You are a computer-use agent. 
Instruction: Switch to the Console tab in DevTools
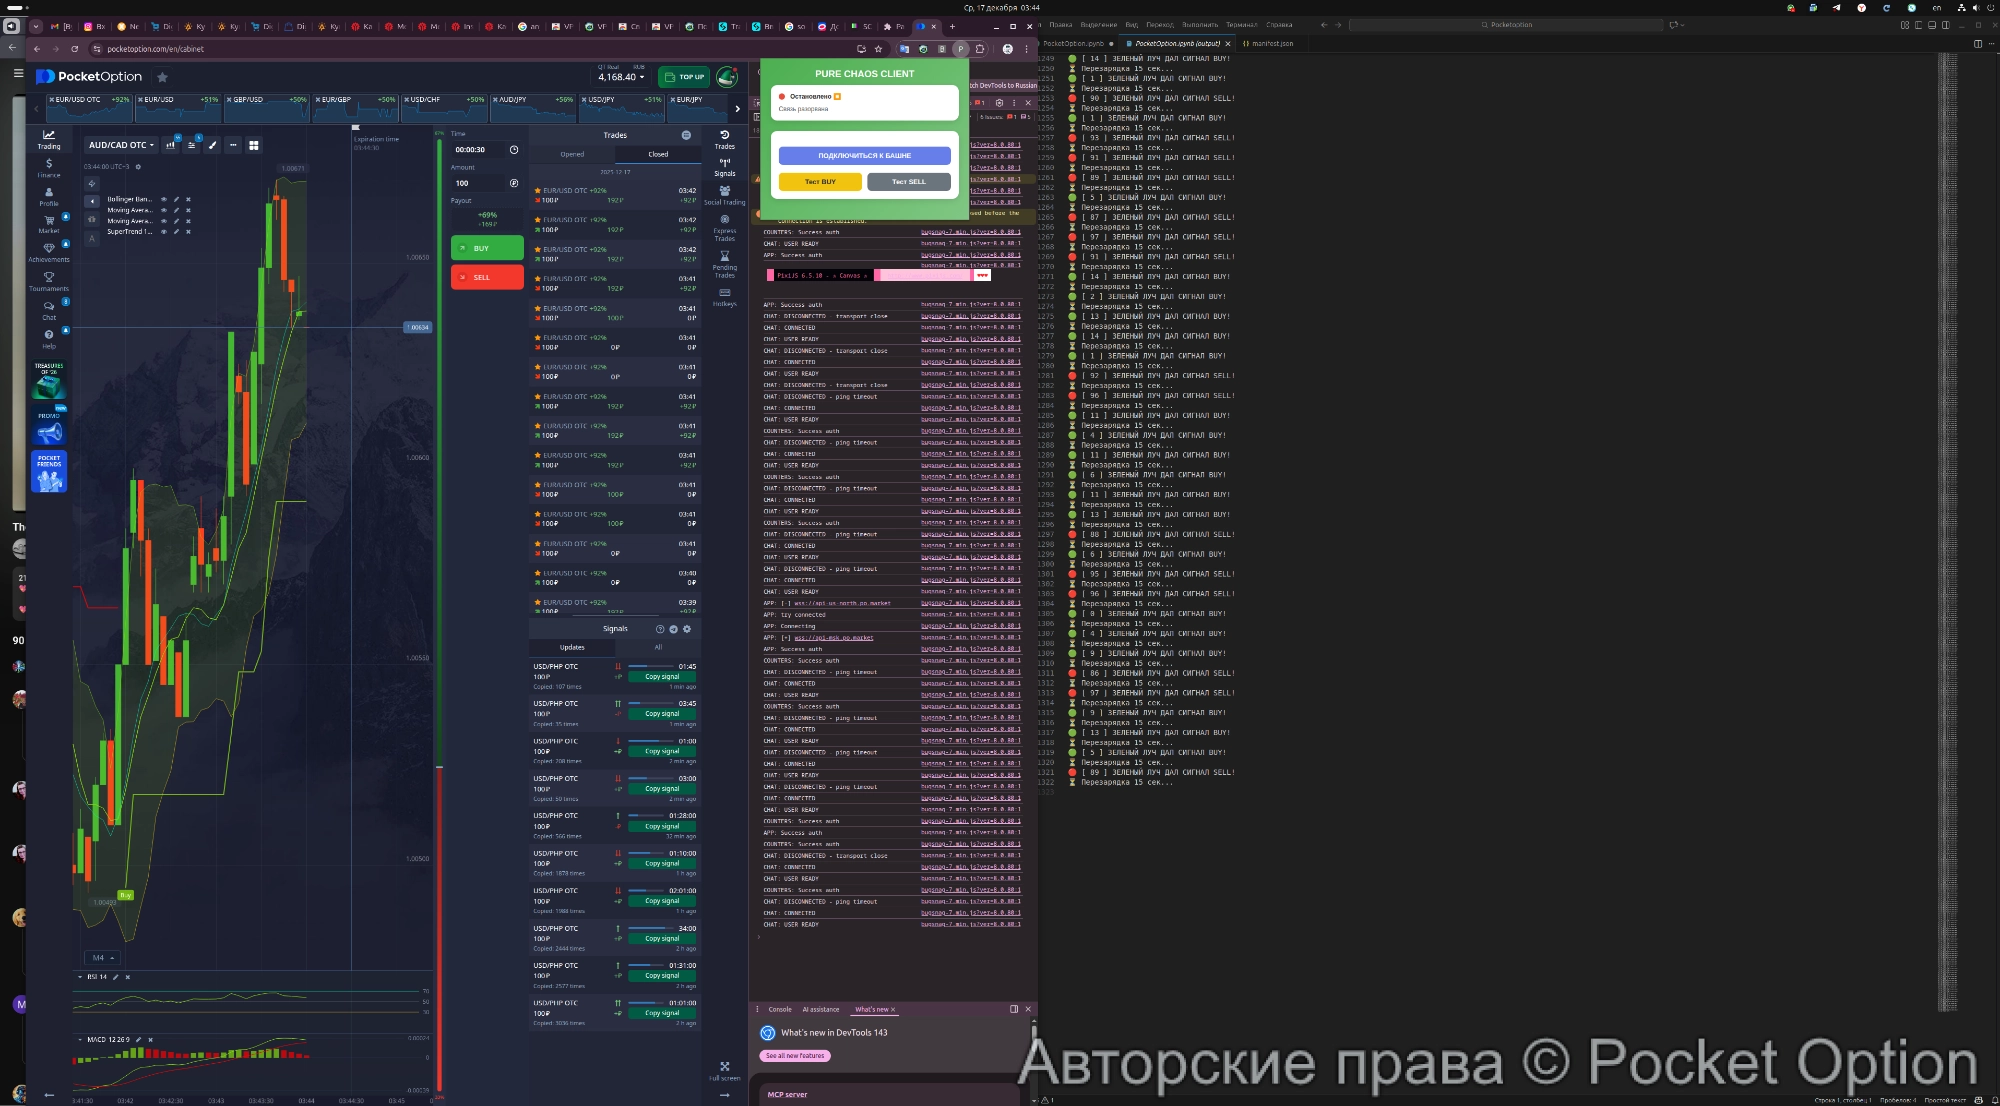(780, 1009)
